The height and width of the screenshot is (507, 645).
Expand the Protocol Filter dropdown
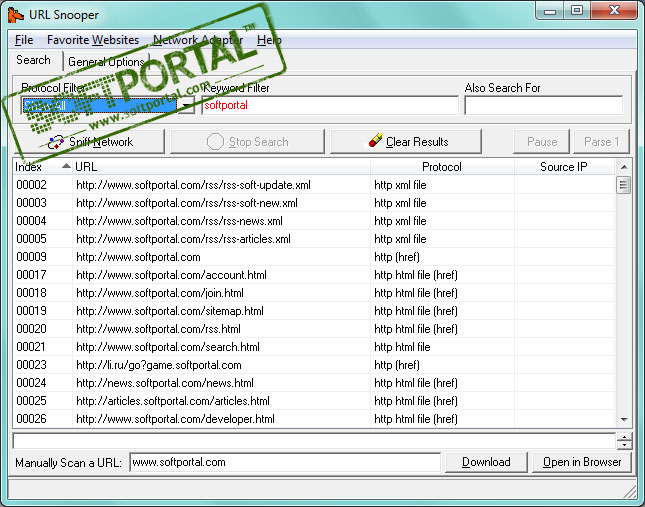187,106
